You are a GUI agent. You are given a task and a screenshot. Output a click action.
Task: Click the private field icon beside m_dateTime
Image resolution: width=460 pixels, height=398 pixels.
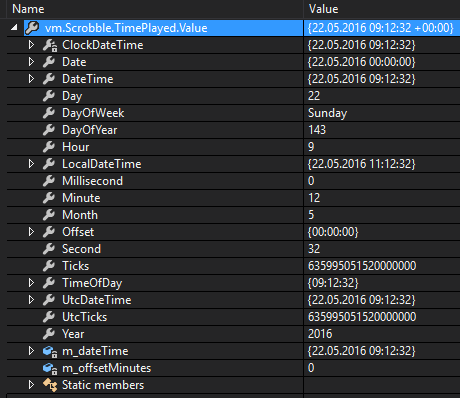point(50,351)
